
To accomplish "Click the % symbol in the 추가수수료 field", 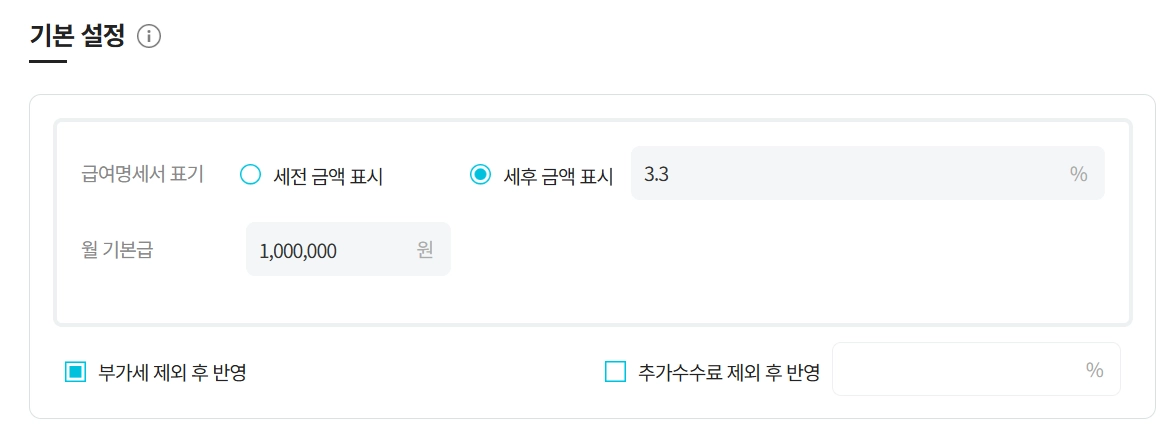I will point(1094,370).
